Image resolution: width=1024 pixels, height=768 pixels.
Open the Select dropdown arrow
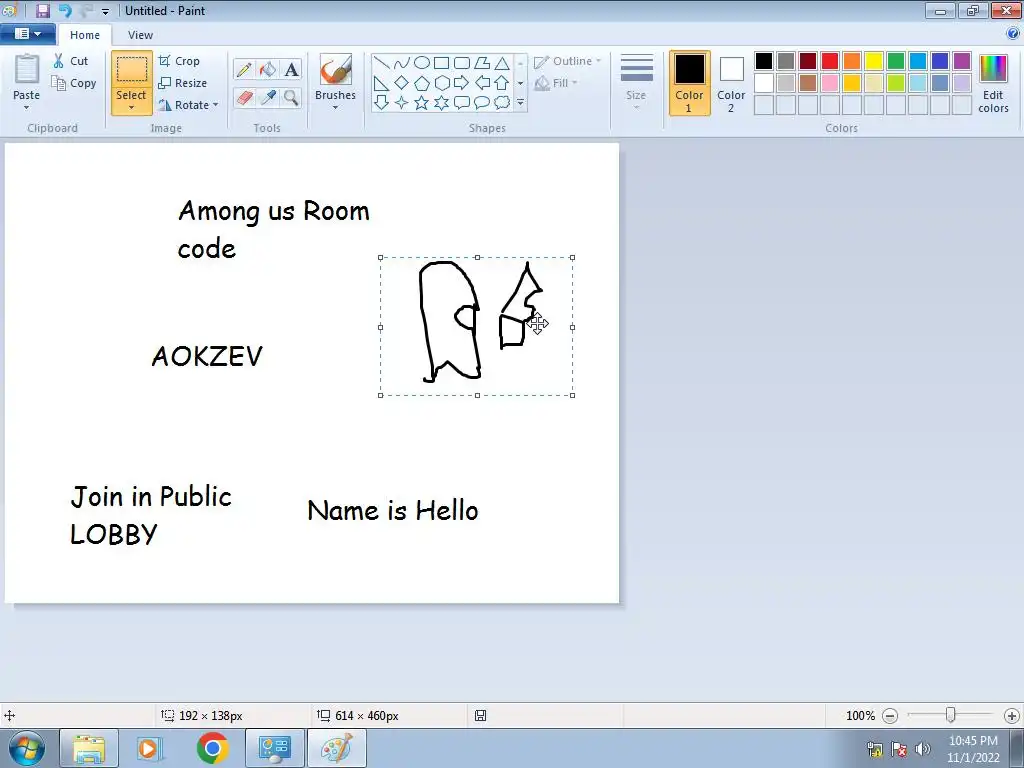pyautogui.click(x=131, y=108)
